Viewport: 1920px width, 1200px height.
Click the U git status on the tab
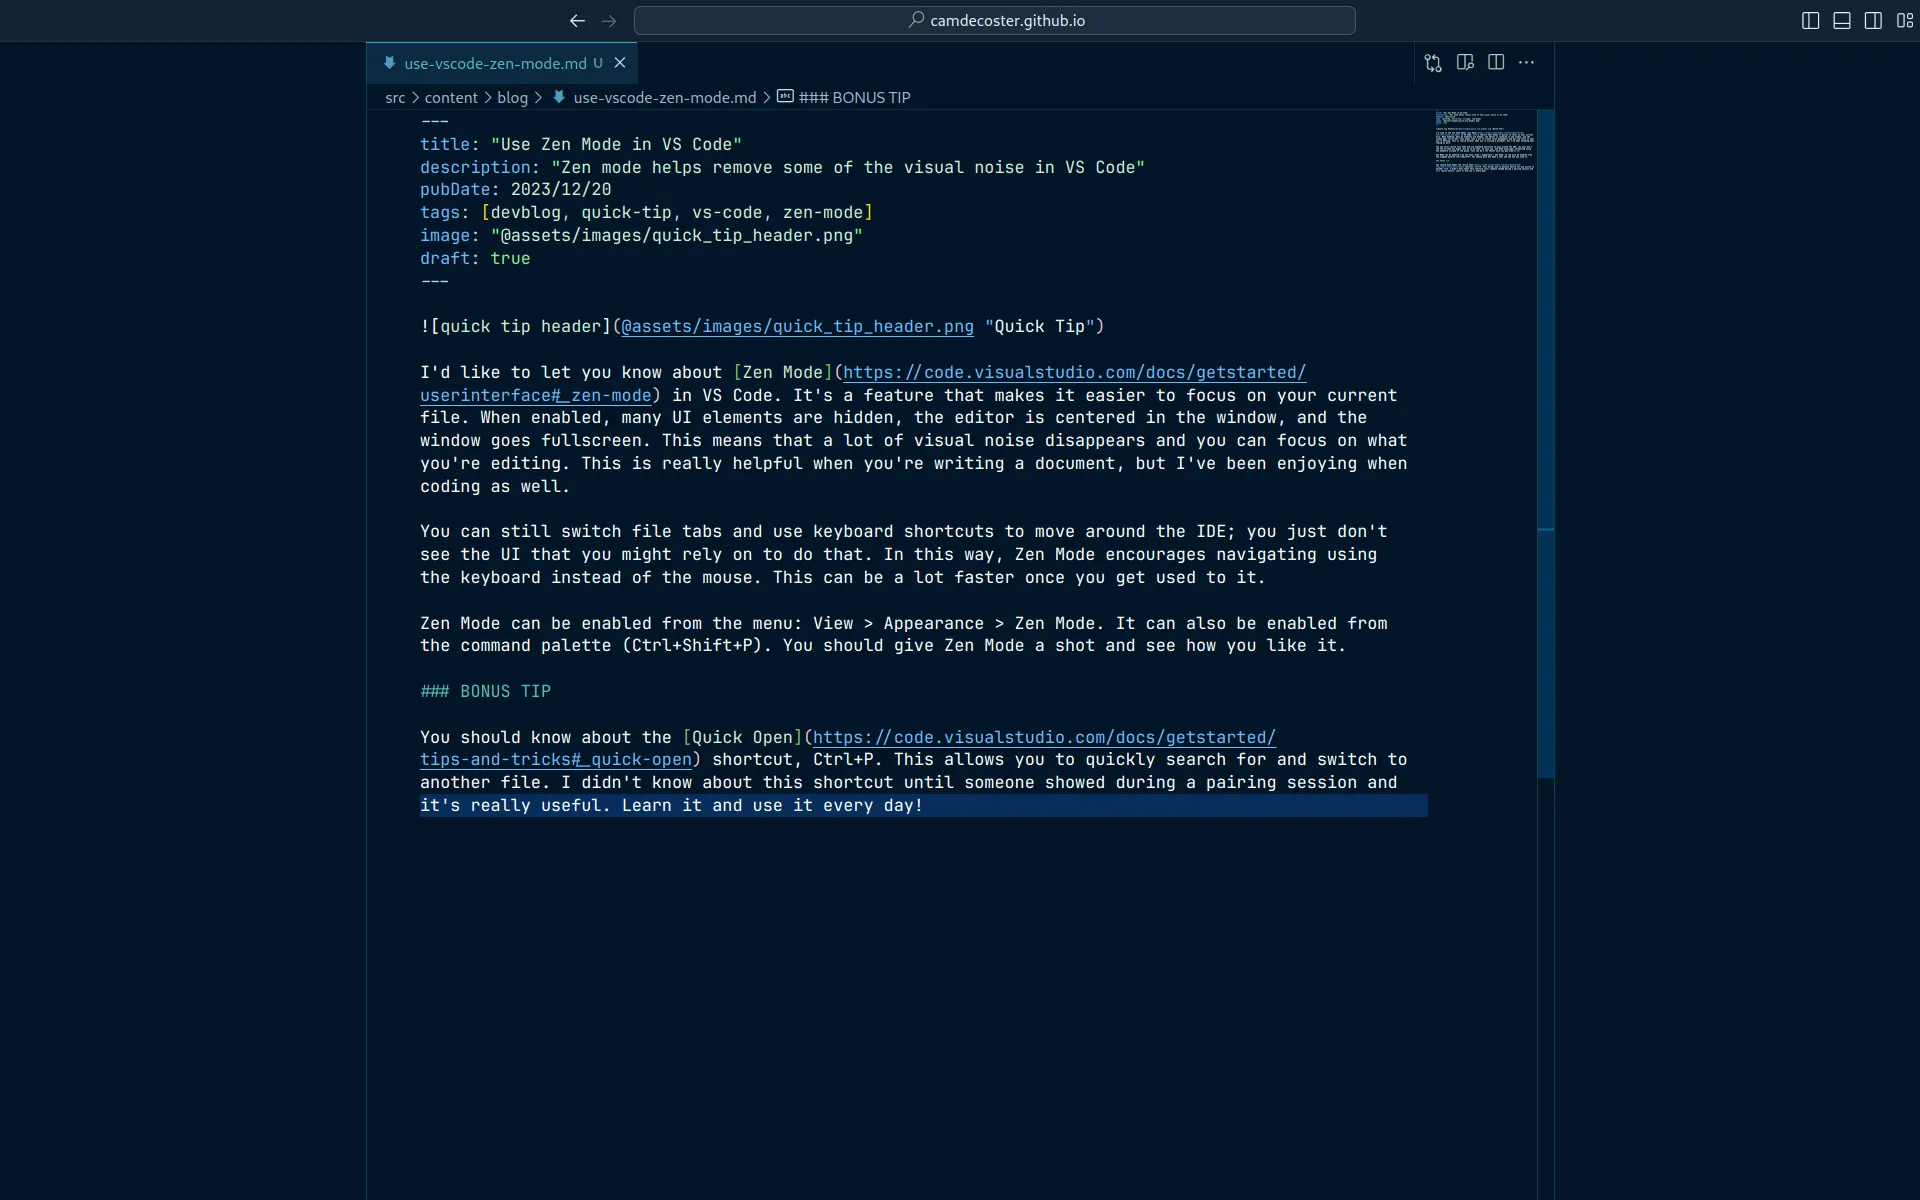coord(598,63)
